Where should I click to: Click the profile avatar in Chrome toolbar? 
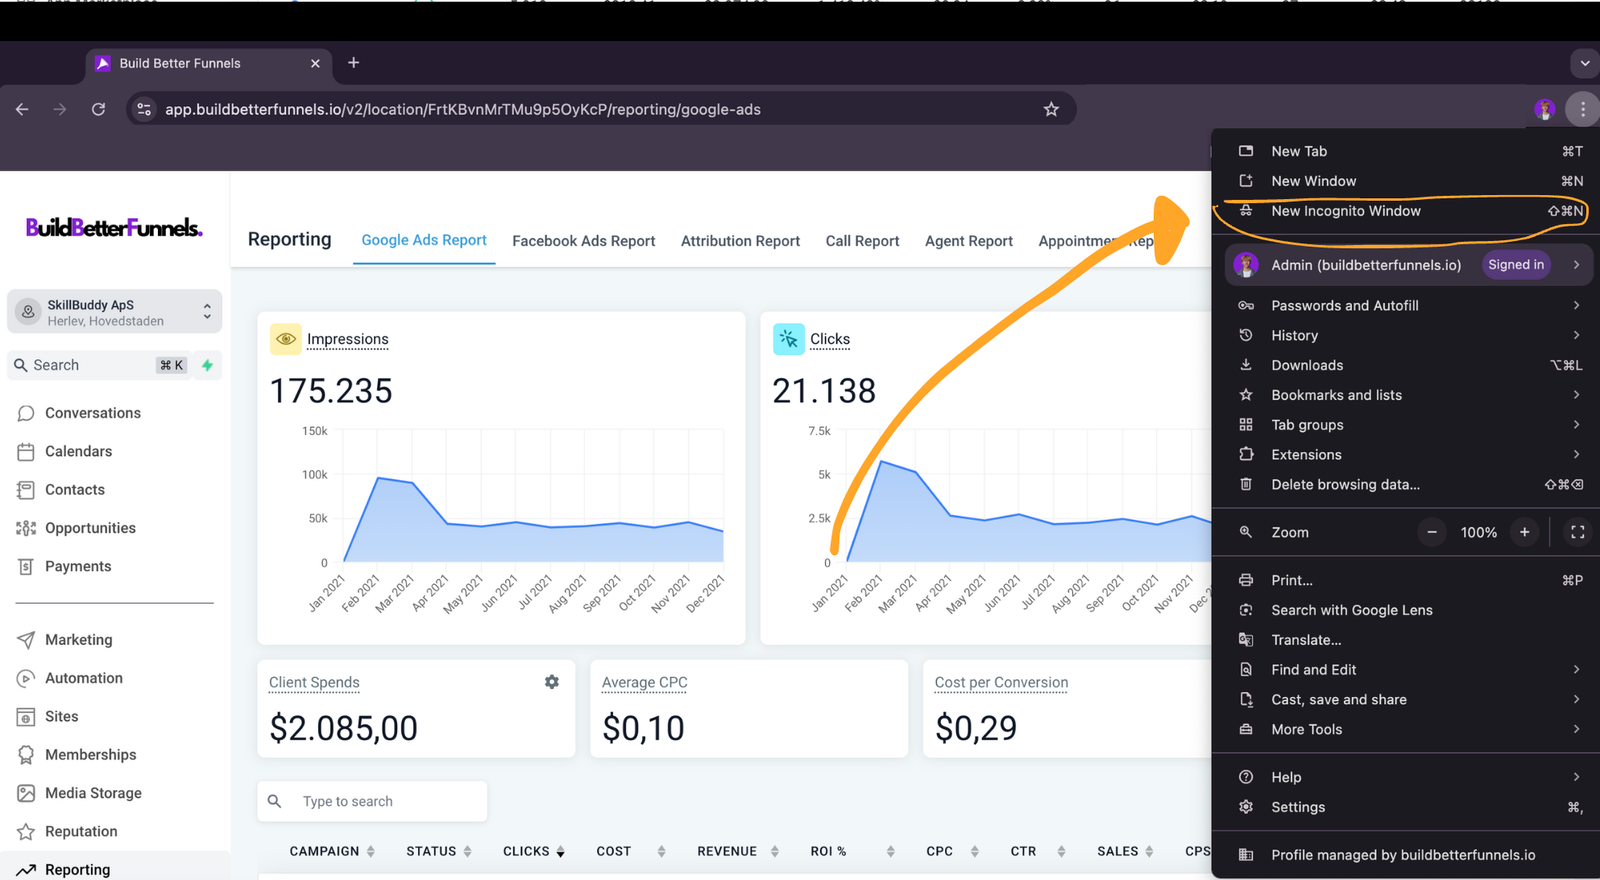pos(1544,109)
